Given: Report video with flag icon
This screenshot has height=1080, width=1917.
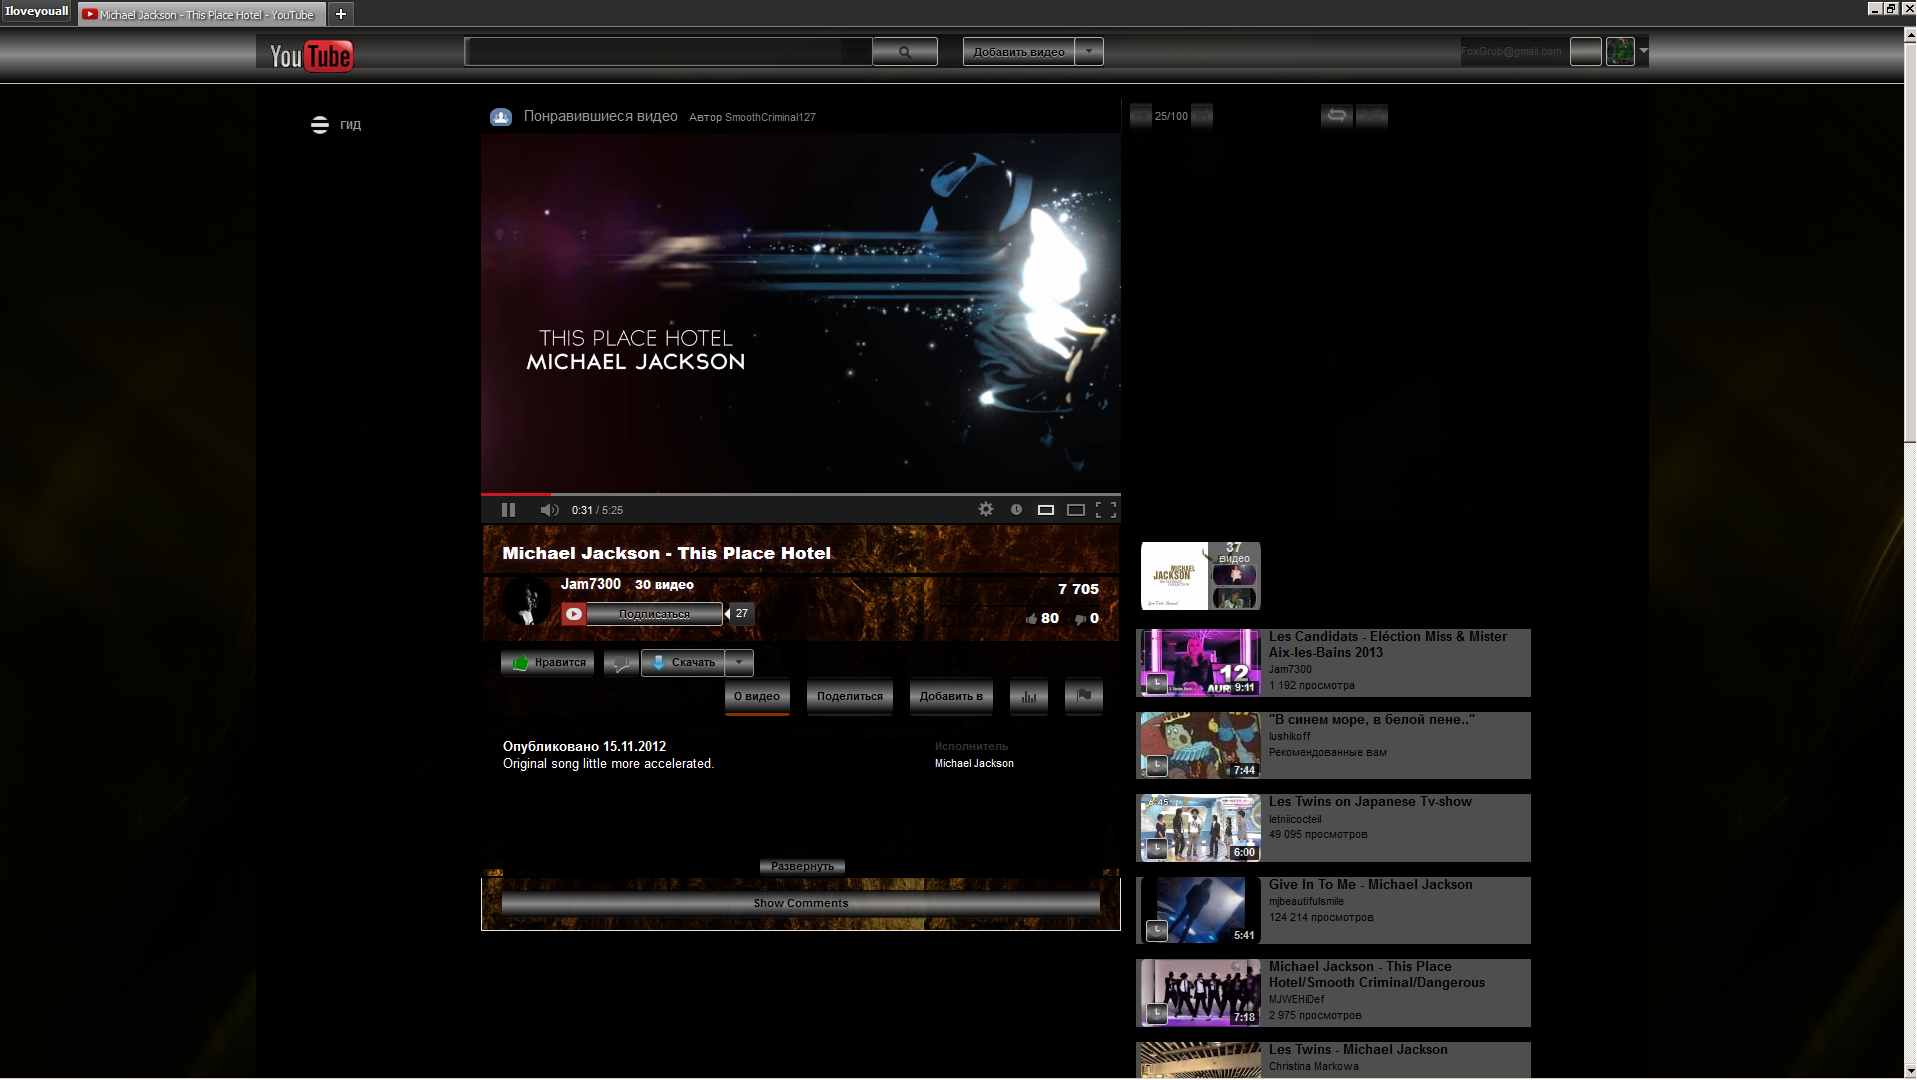Looking at the screenshot, I should click(x=1084, y=696).
